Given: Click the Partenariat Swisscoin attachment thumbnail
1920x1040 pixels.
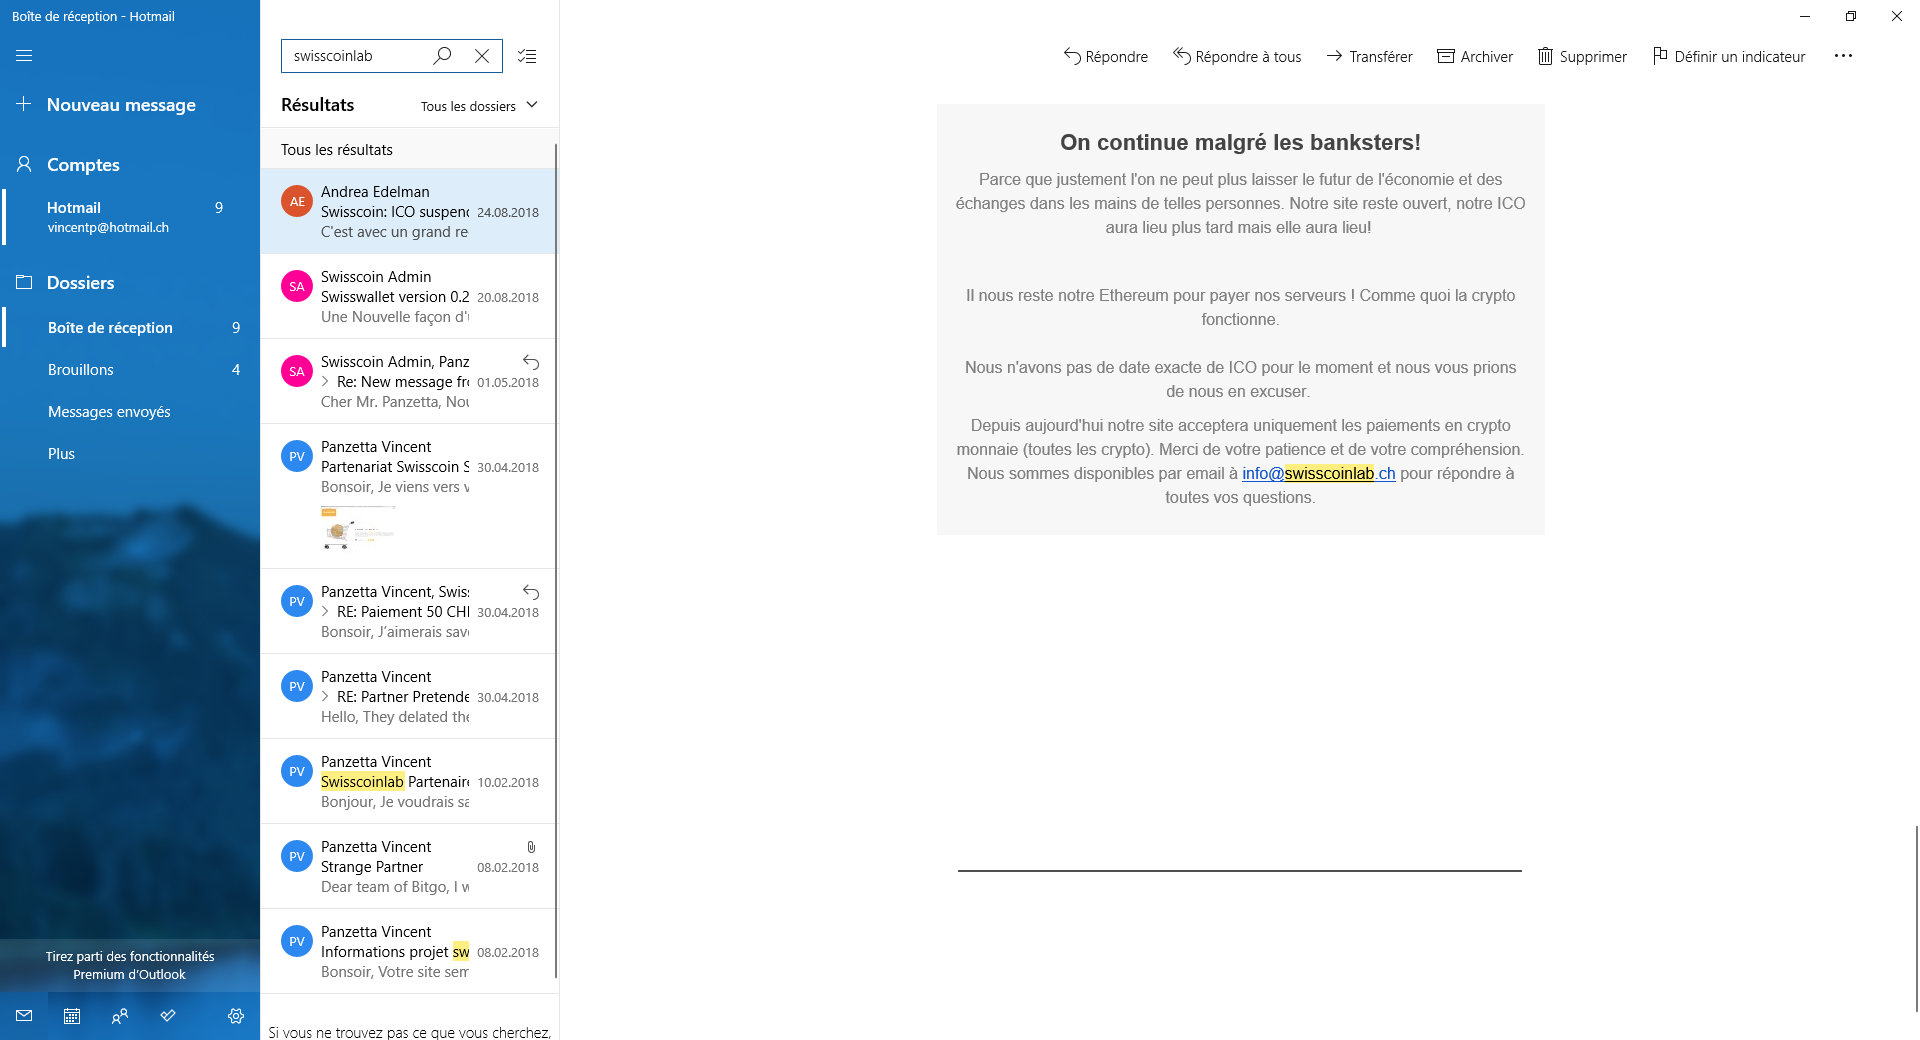Looking at the screenshot, I should (358, 527).
